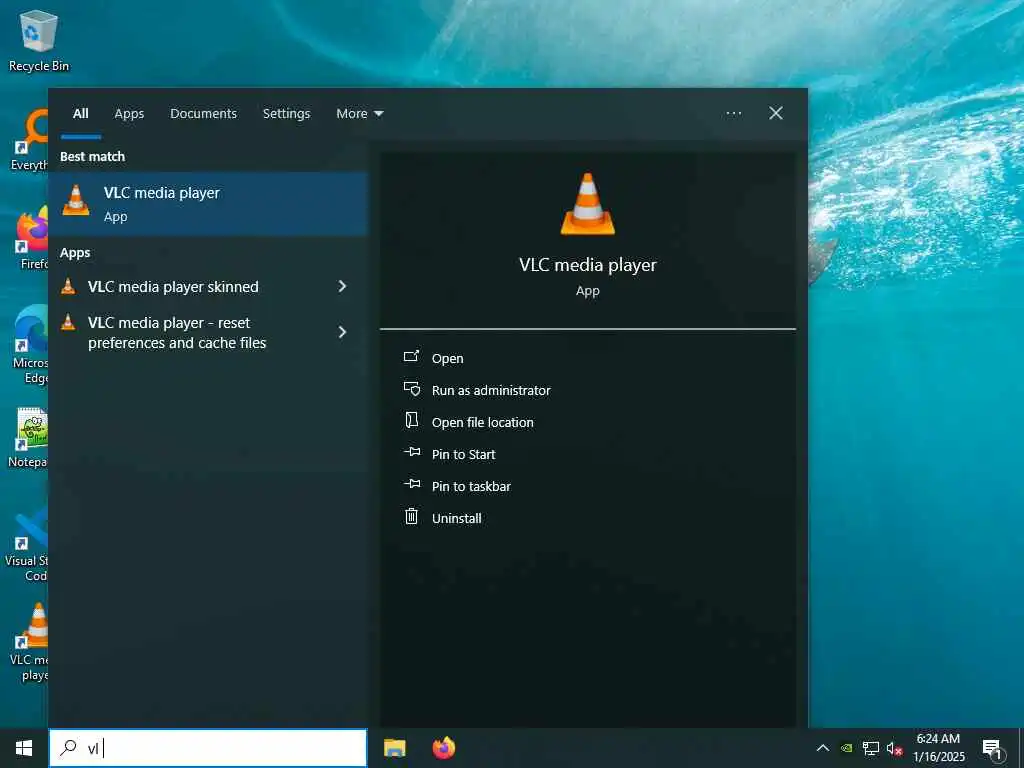Switch to the Apps search tab
Viewport: 1024px width, 768px height.
click(x=129, y=114)
